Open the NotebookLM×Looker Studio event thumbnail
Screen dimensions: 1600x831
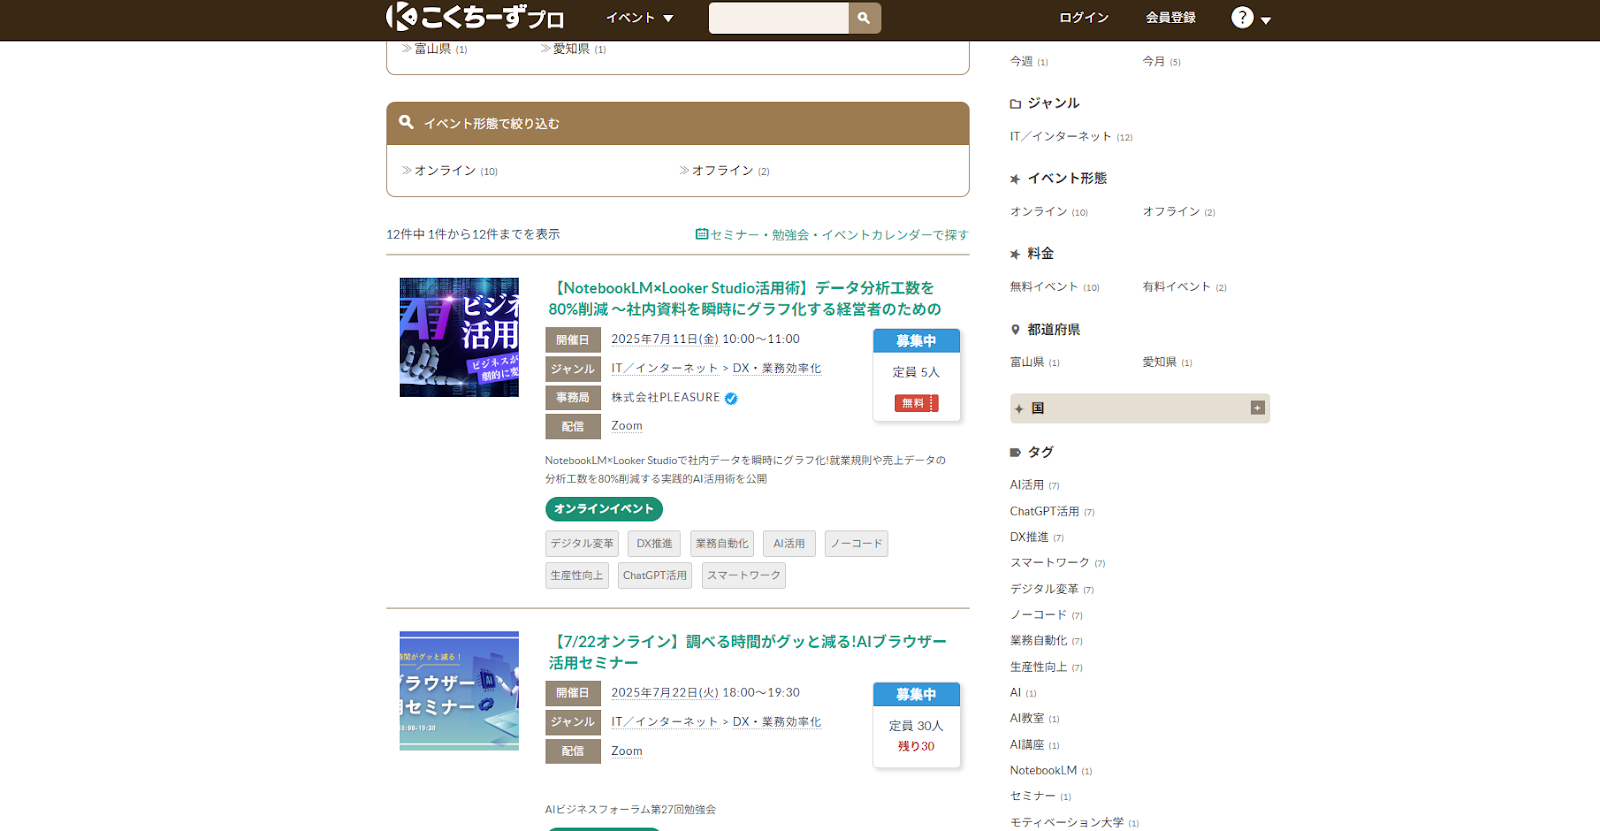[x=459, y=337]
